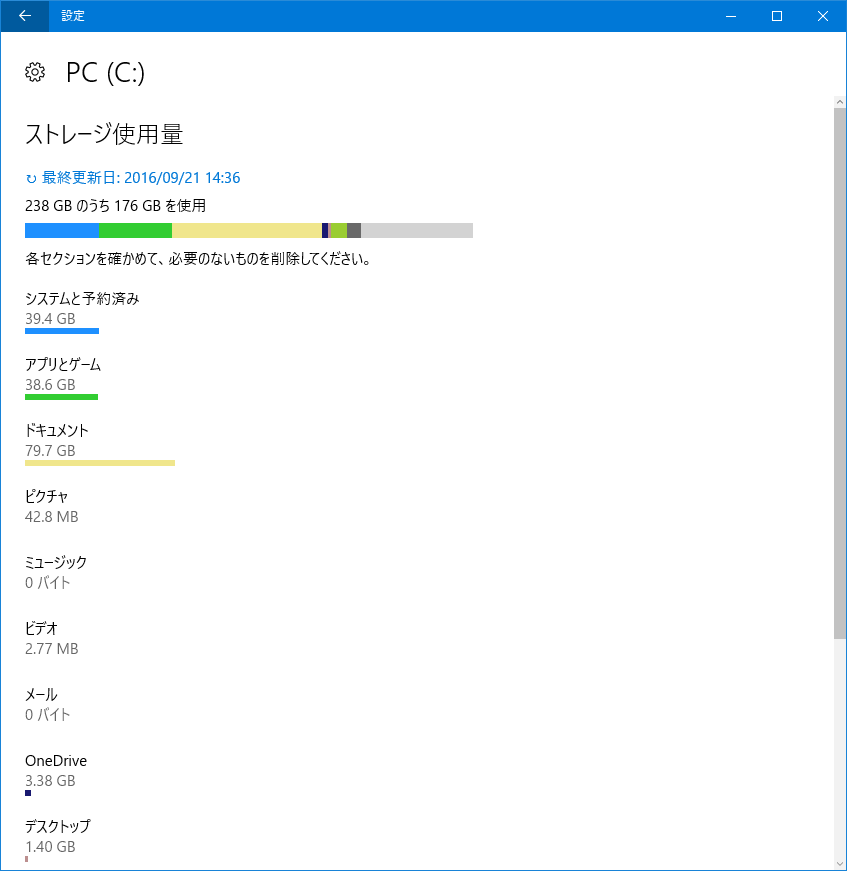Click the refresh icon beside last updated date

tap(31, 179)
